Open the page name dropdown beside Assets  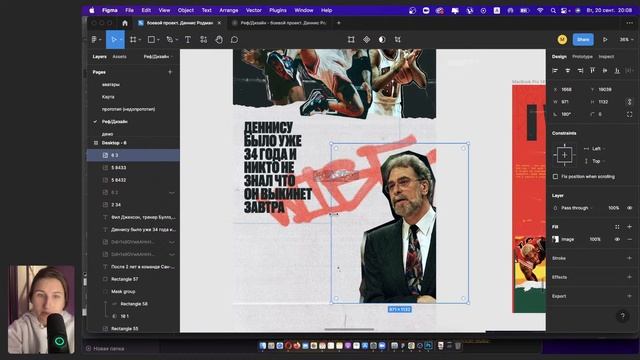pos(158,57)
